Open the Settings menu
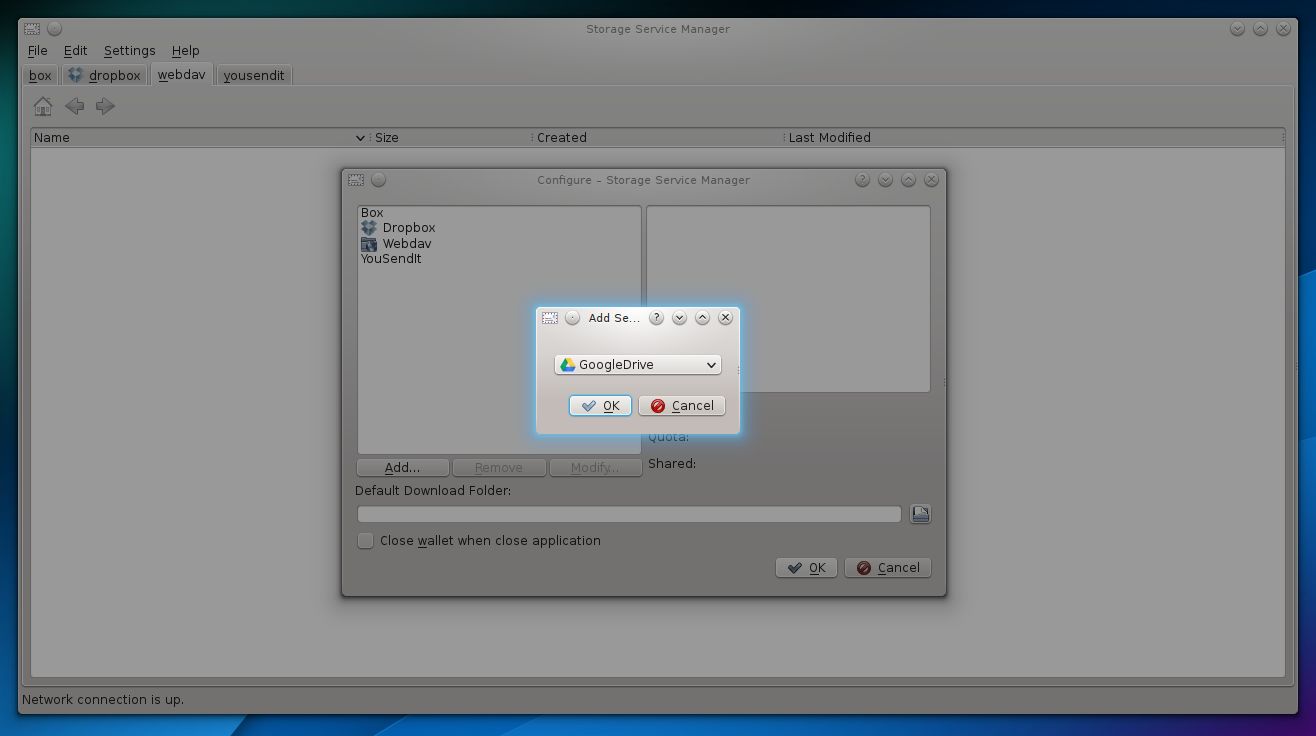Viewport: 1316px width, 736px height. click(130, 50)
